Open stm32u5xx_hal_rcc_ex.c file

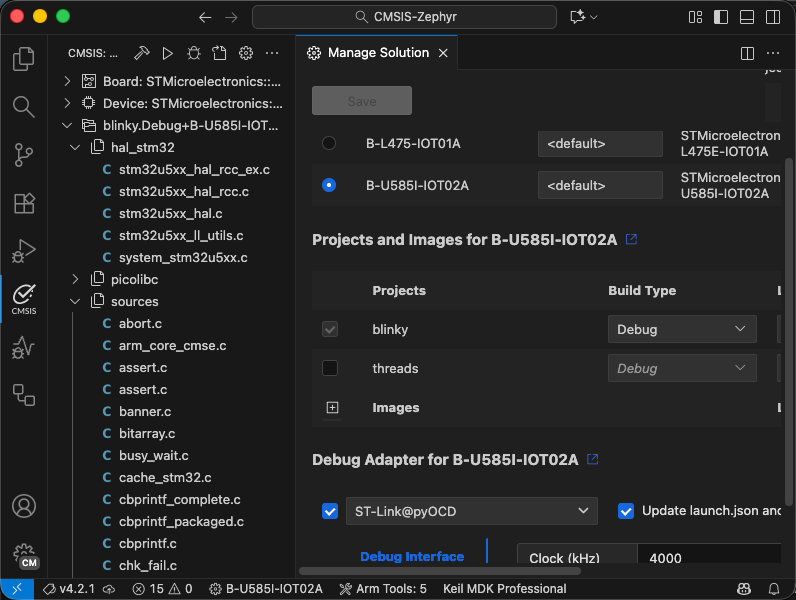pyautogui.click(x=194, y=170)
